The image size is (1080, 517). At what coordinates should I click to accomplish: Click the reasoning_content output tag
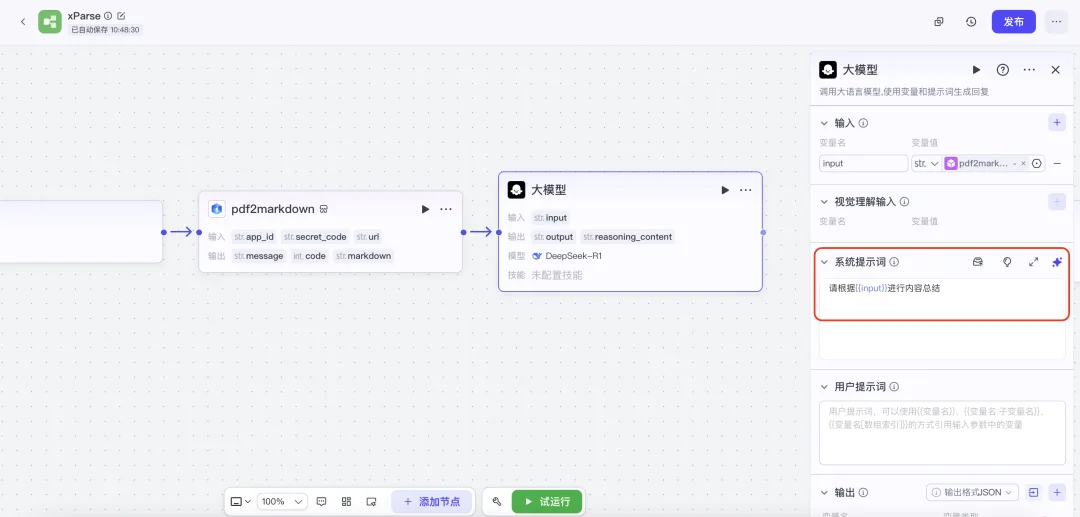627,237
